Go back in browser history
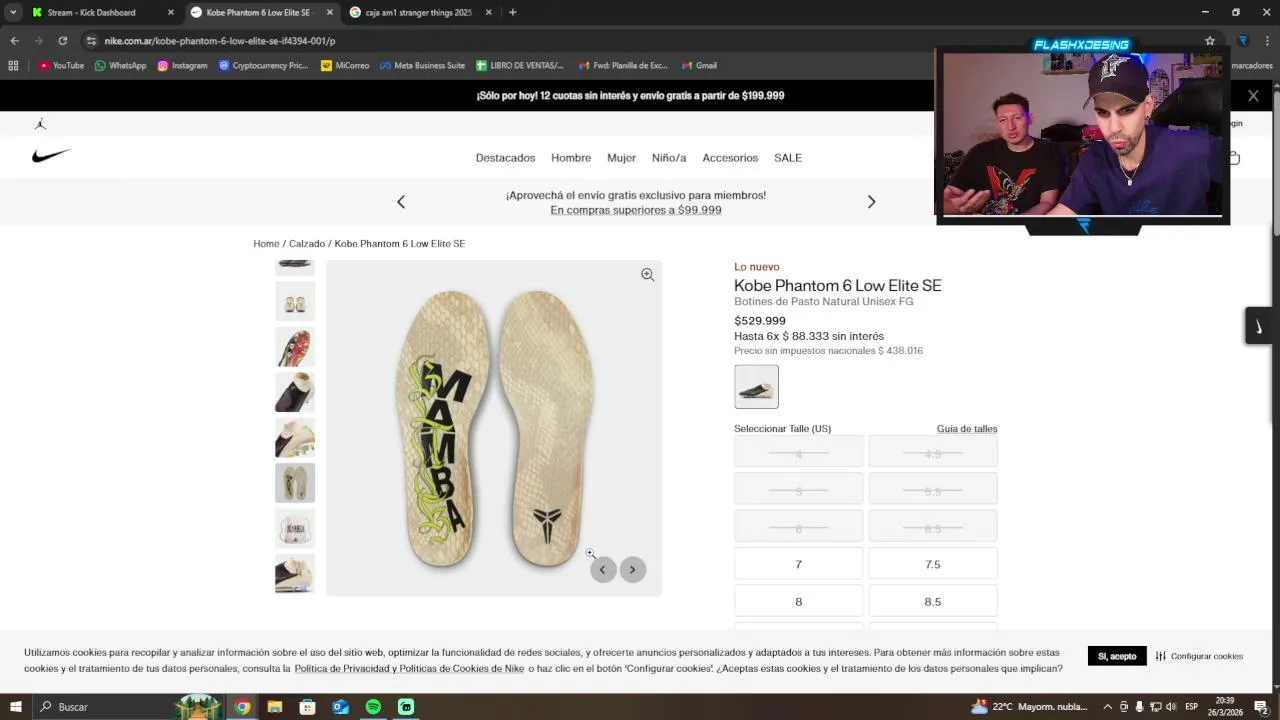Image resolution: width=1280 pixels, height=720 pixels. [14, 41]
